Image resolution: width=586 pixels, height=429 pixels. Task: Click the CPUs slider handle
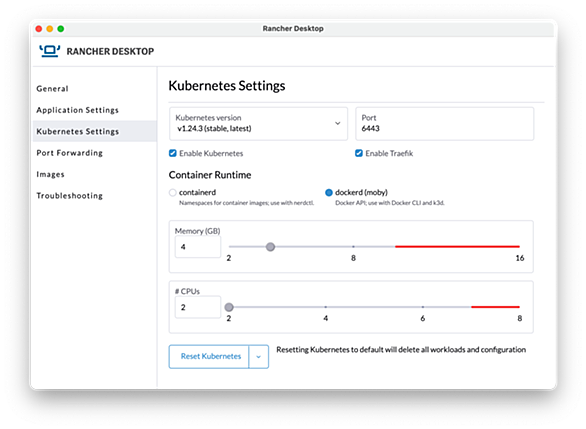click(x=229, y=307)
